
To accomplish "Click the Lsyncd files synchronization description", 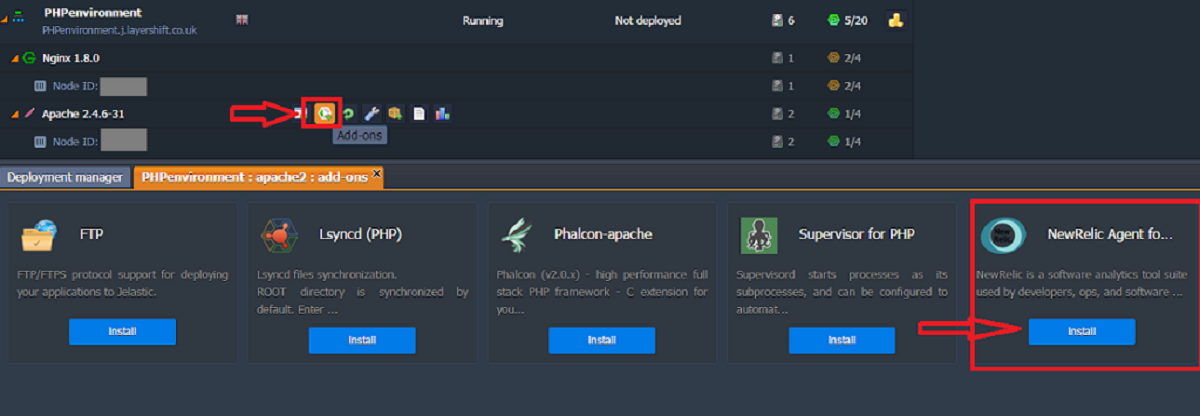I will pyautogui.click(x=364, y=292).
